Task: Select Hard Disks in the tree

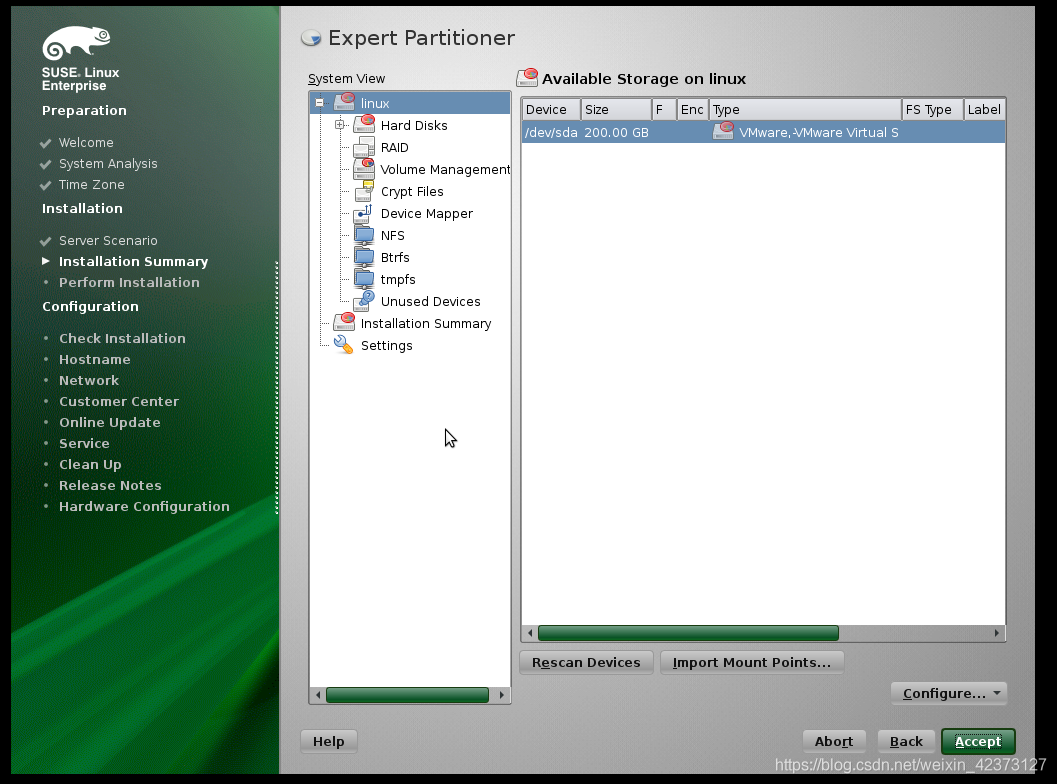Action: point(414,125)
